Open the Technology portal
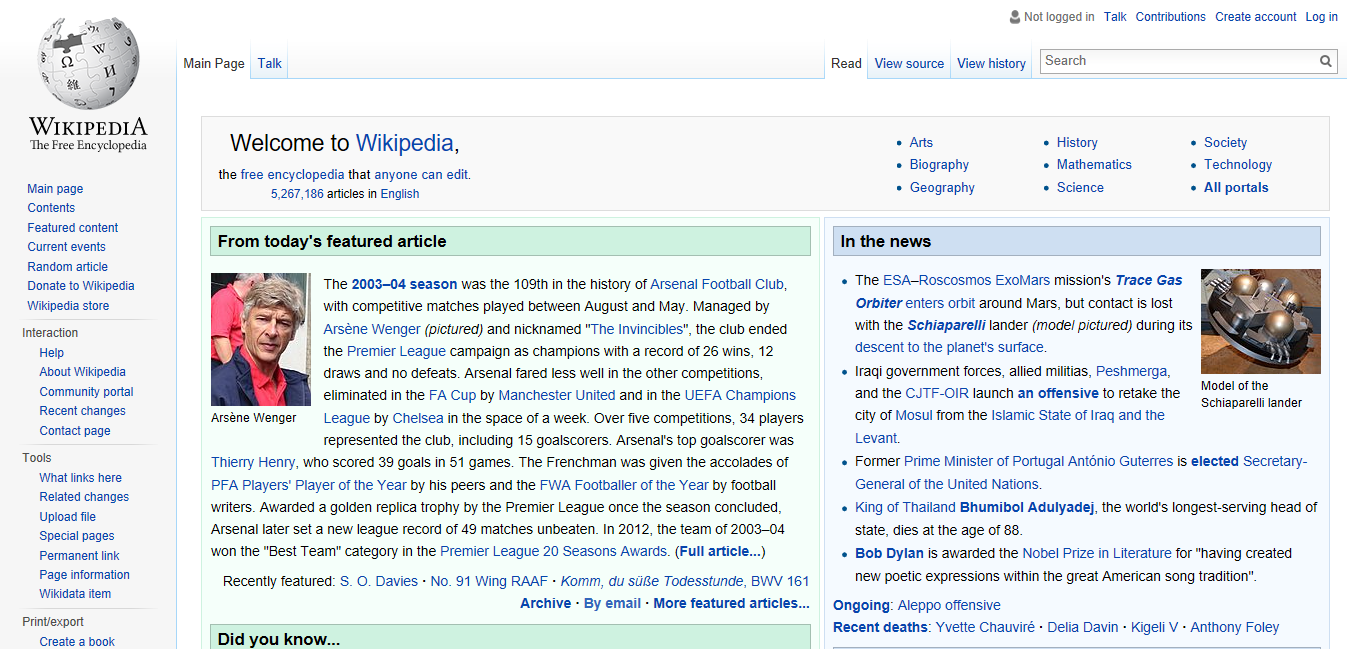The width and height of the screenshot is (1347, 649). (x=1238, y=165)
